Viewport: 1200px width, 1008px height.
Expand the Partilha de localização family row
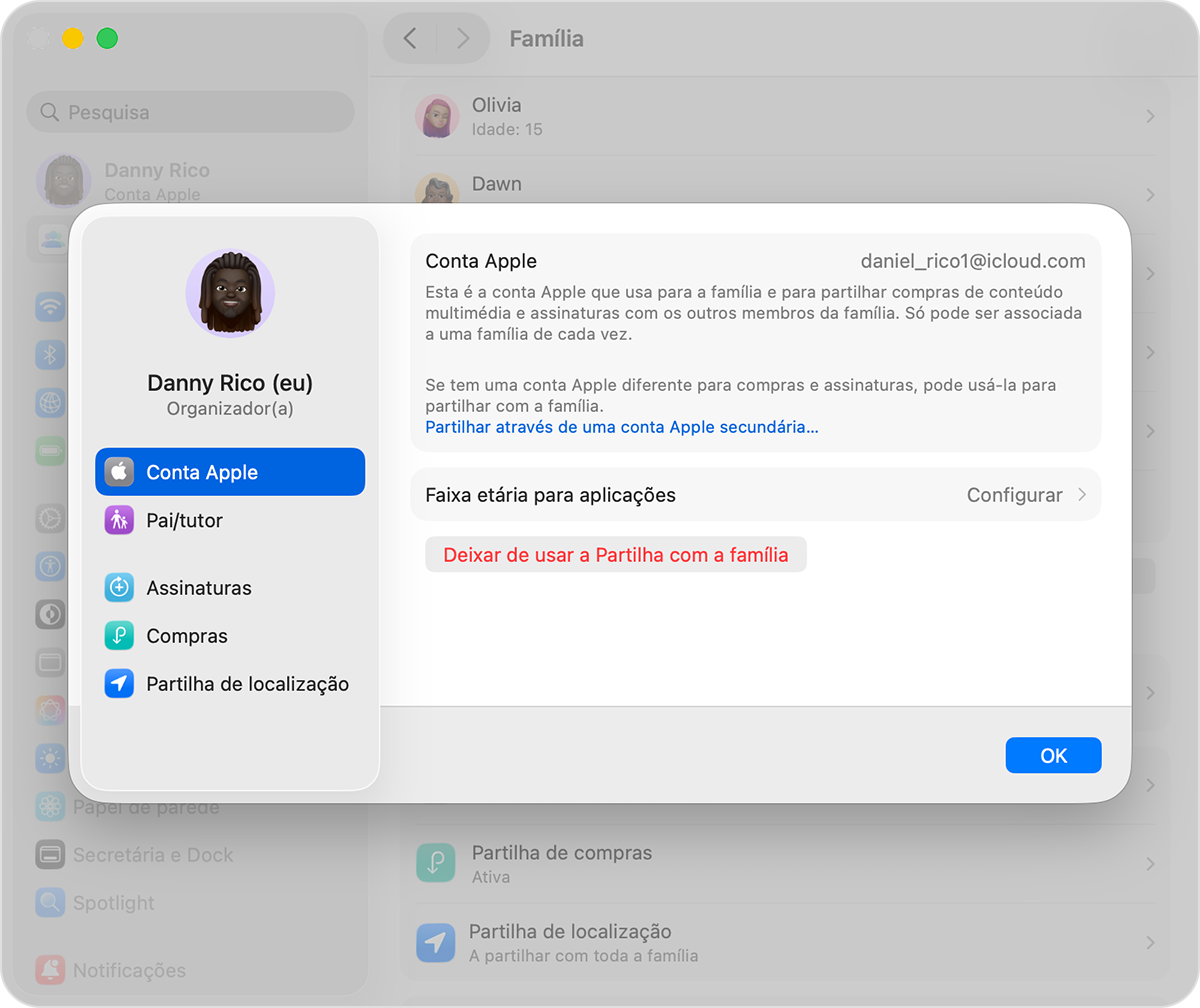pyautogui.click(x=1148, y=942)
